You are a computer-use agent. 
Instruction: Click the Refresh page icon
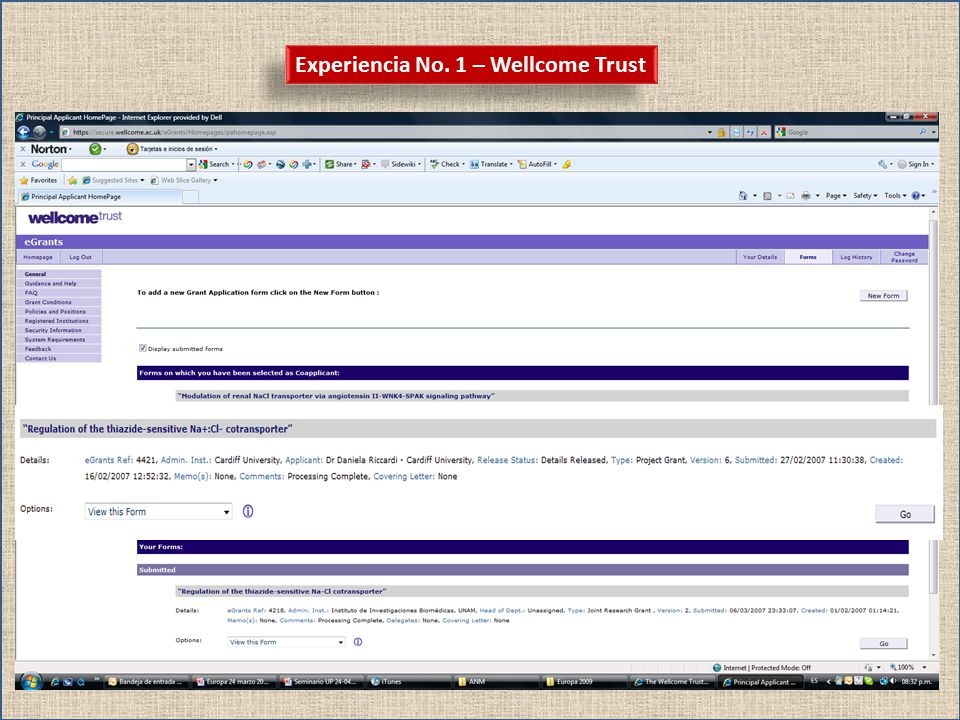tap(749, 132)
